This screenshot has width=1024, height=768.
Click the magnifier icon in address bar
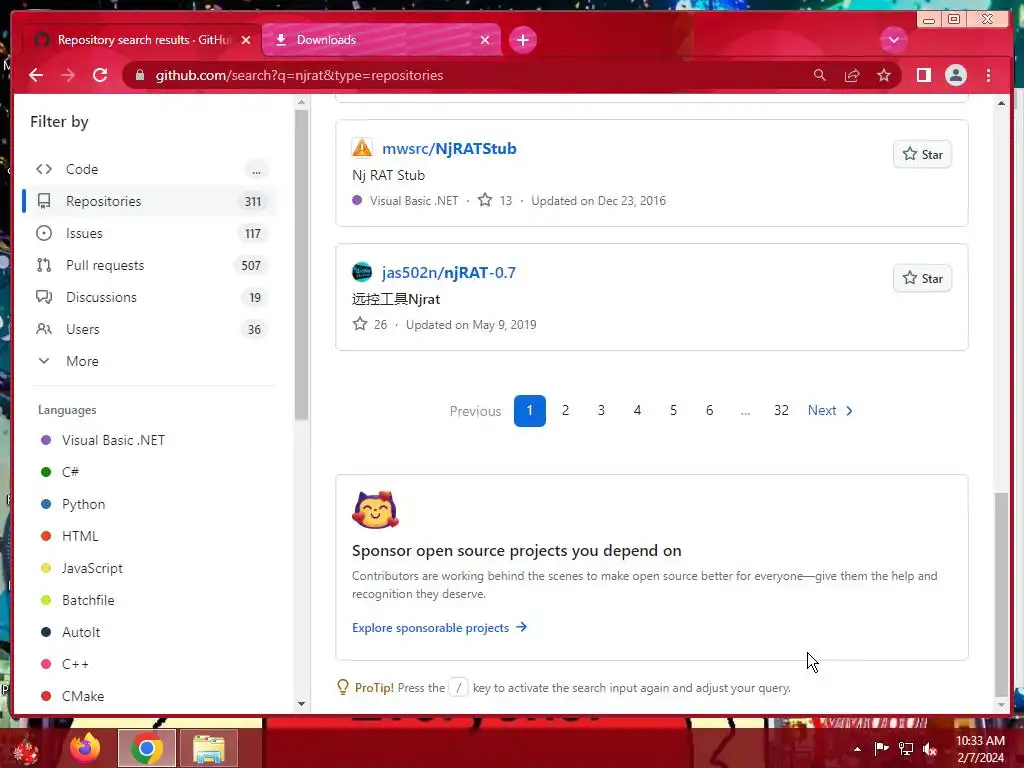(x=820, y=75)
